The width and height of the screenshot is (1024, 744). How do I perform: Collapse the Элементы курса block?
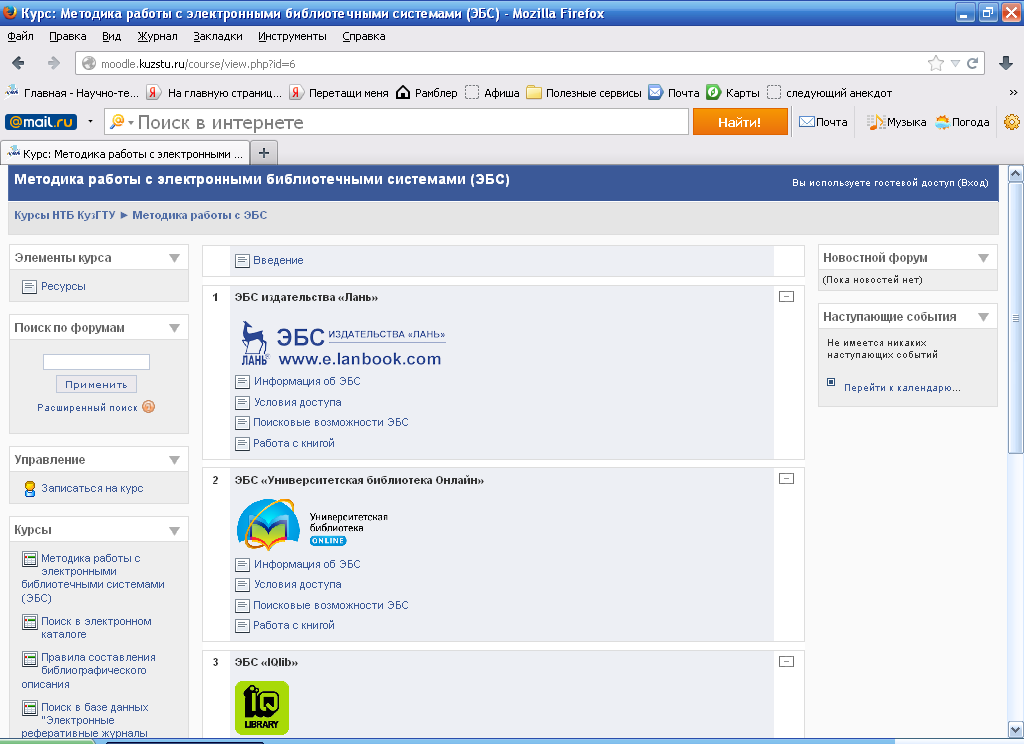coord(174,258)
